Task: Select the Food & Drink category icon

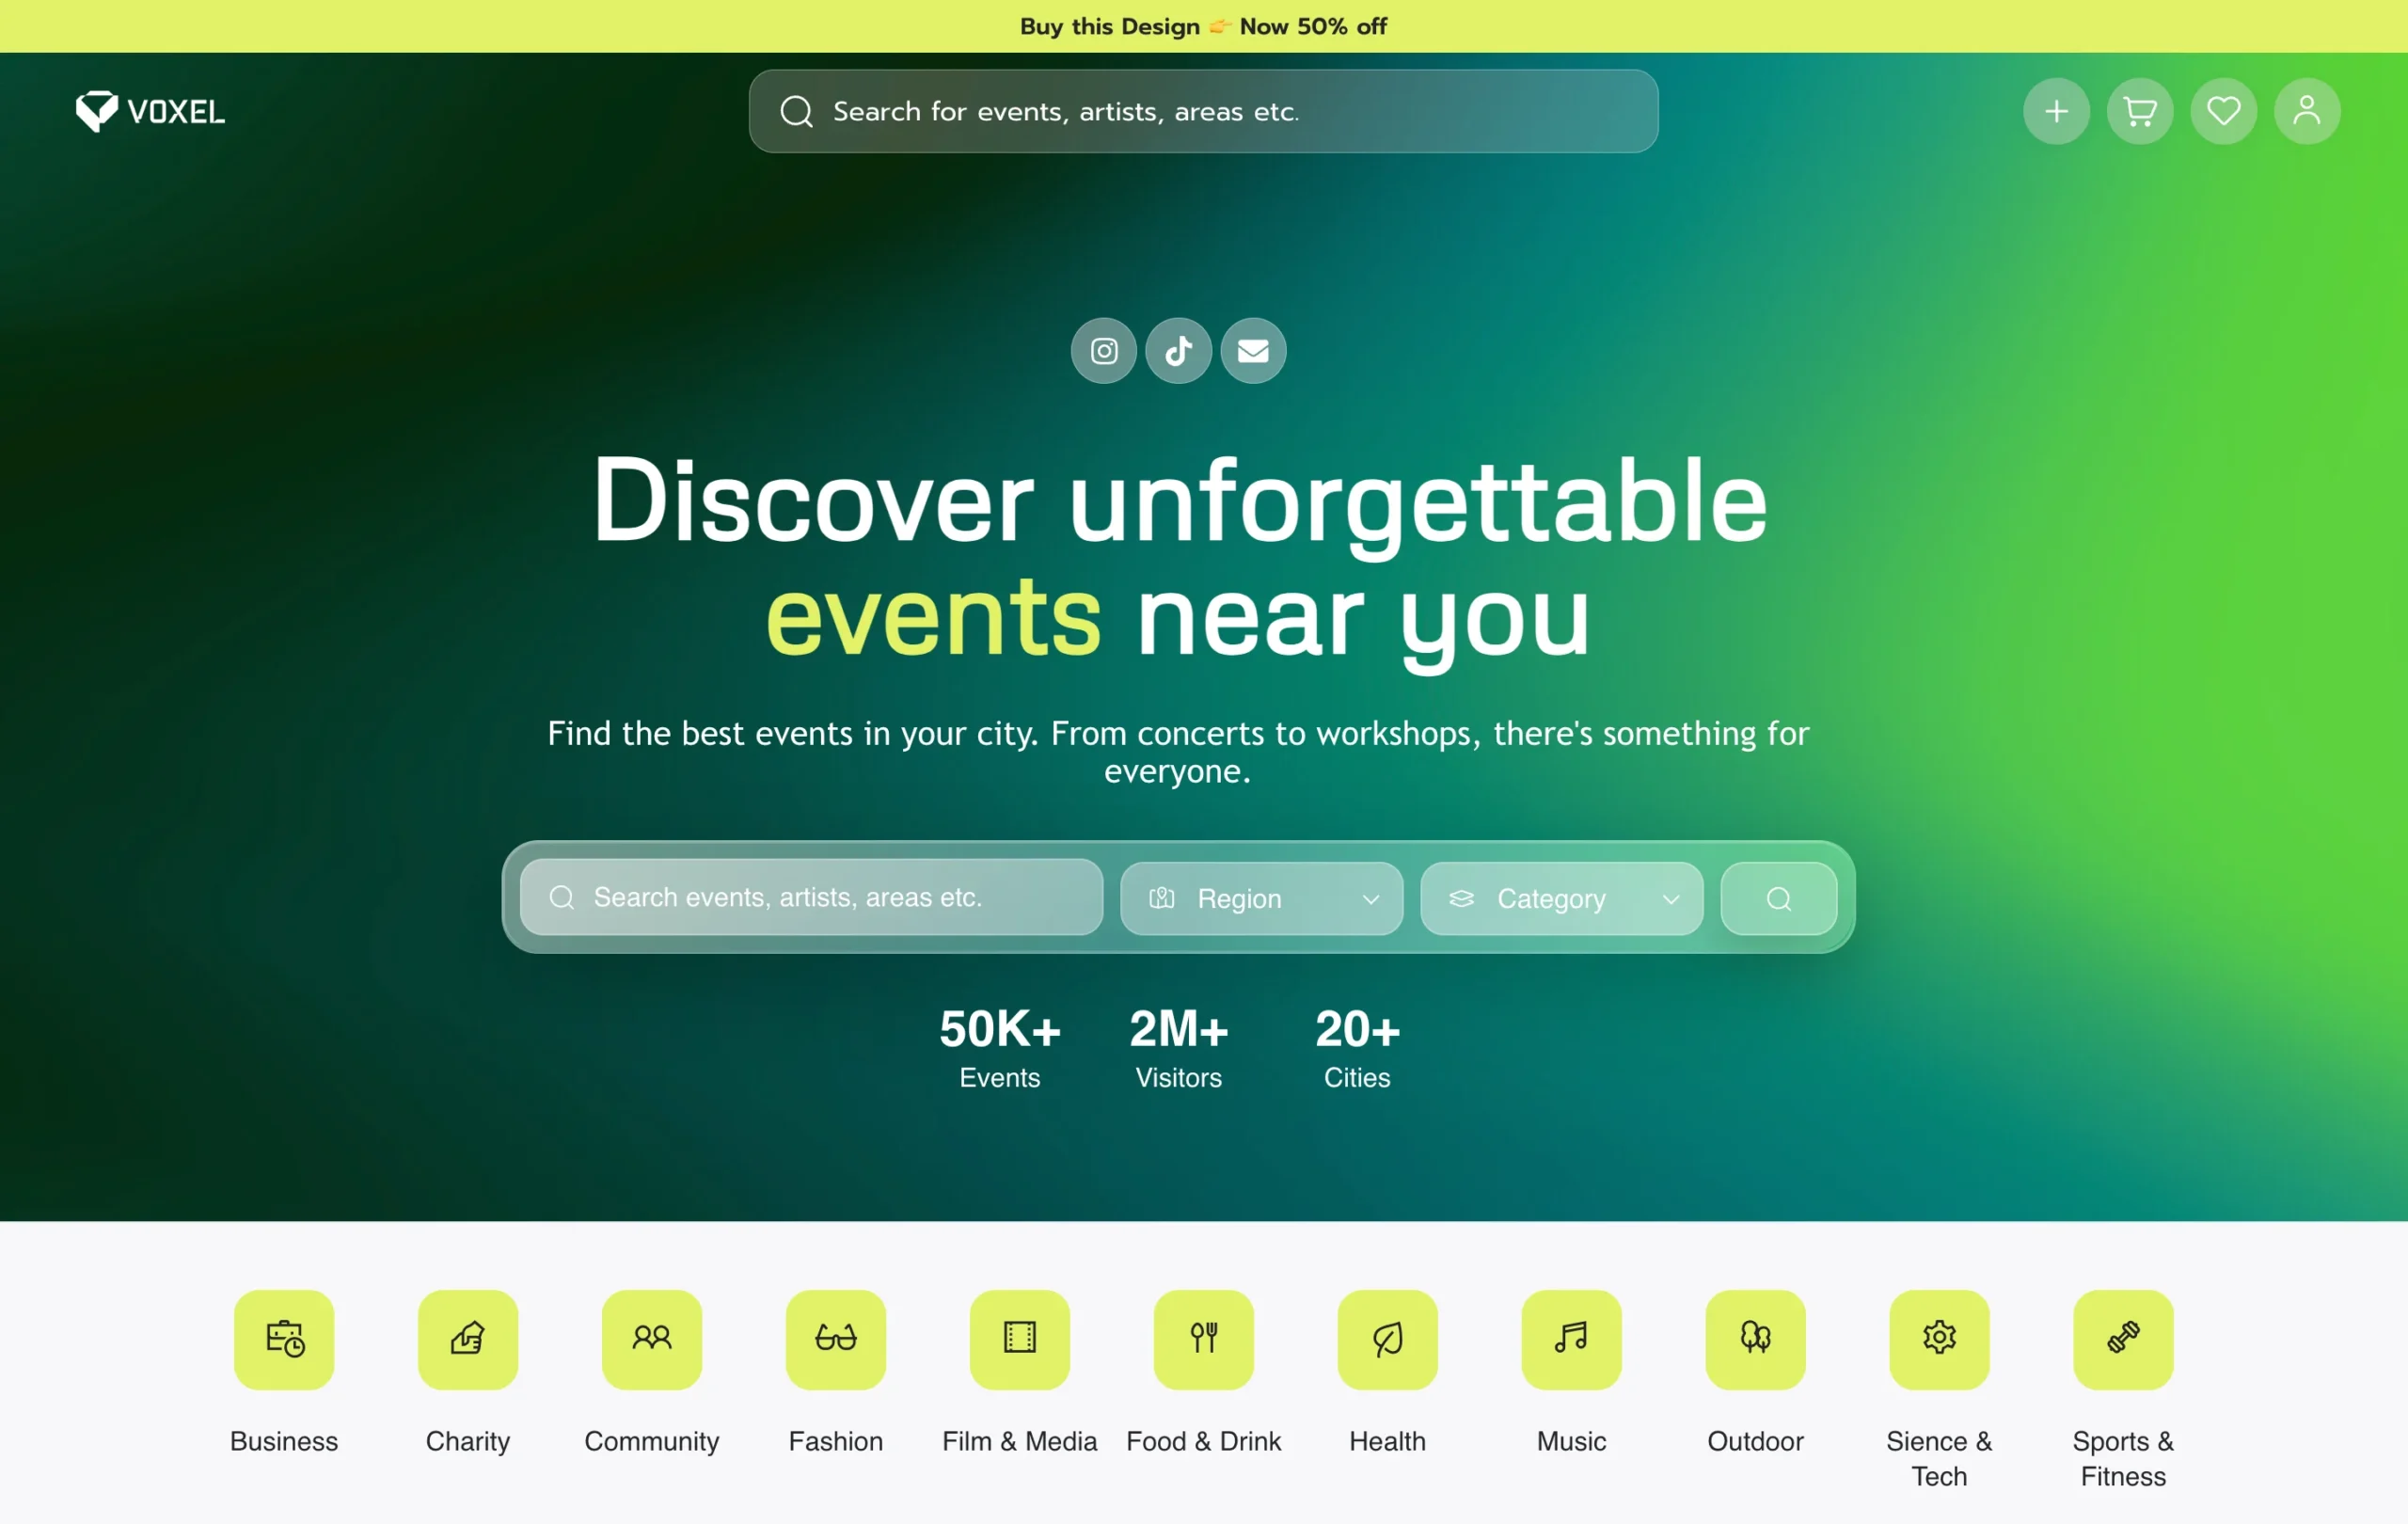Action: (1203, 1339)
